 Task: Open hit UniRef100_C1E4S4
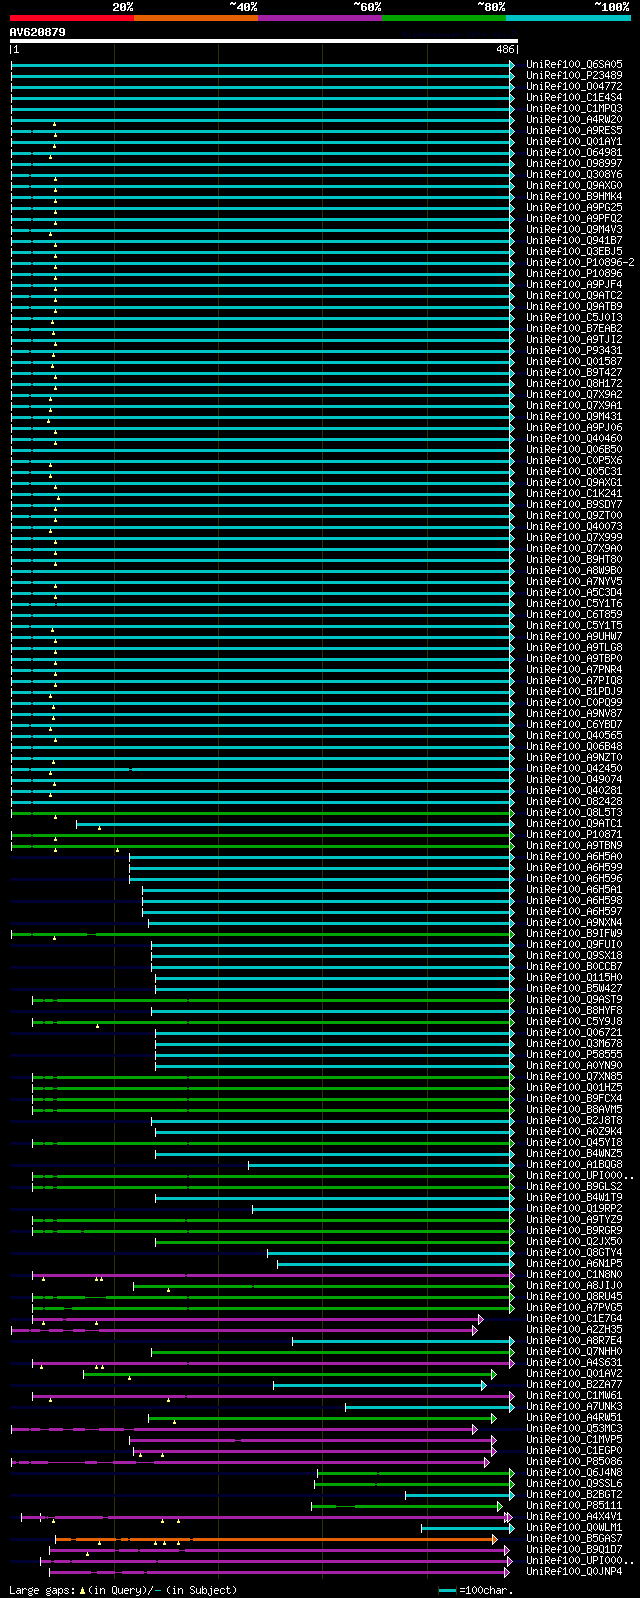574,97
